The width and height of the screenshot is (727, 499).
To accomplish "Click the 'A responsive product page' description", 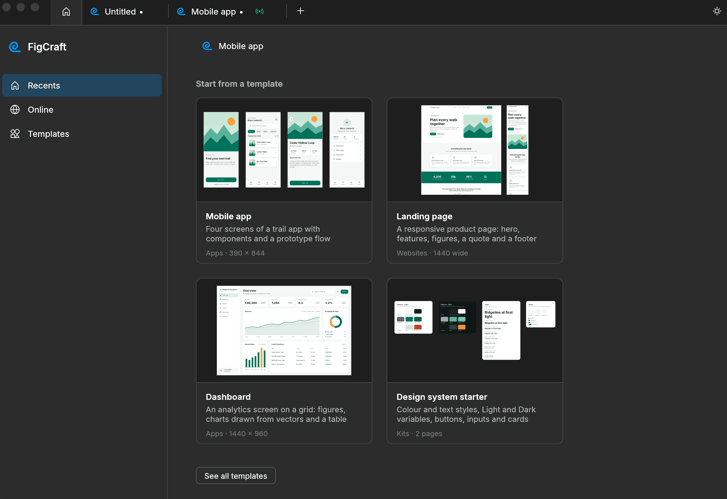I will (466, 234).
